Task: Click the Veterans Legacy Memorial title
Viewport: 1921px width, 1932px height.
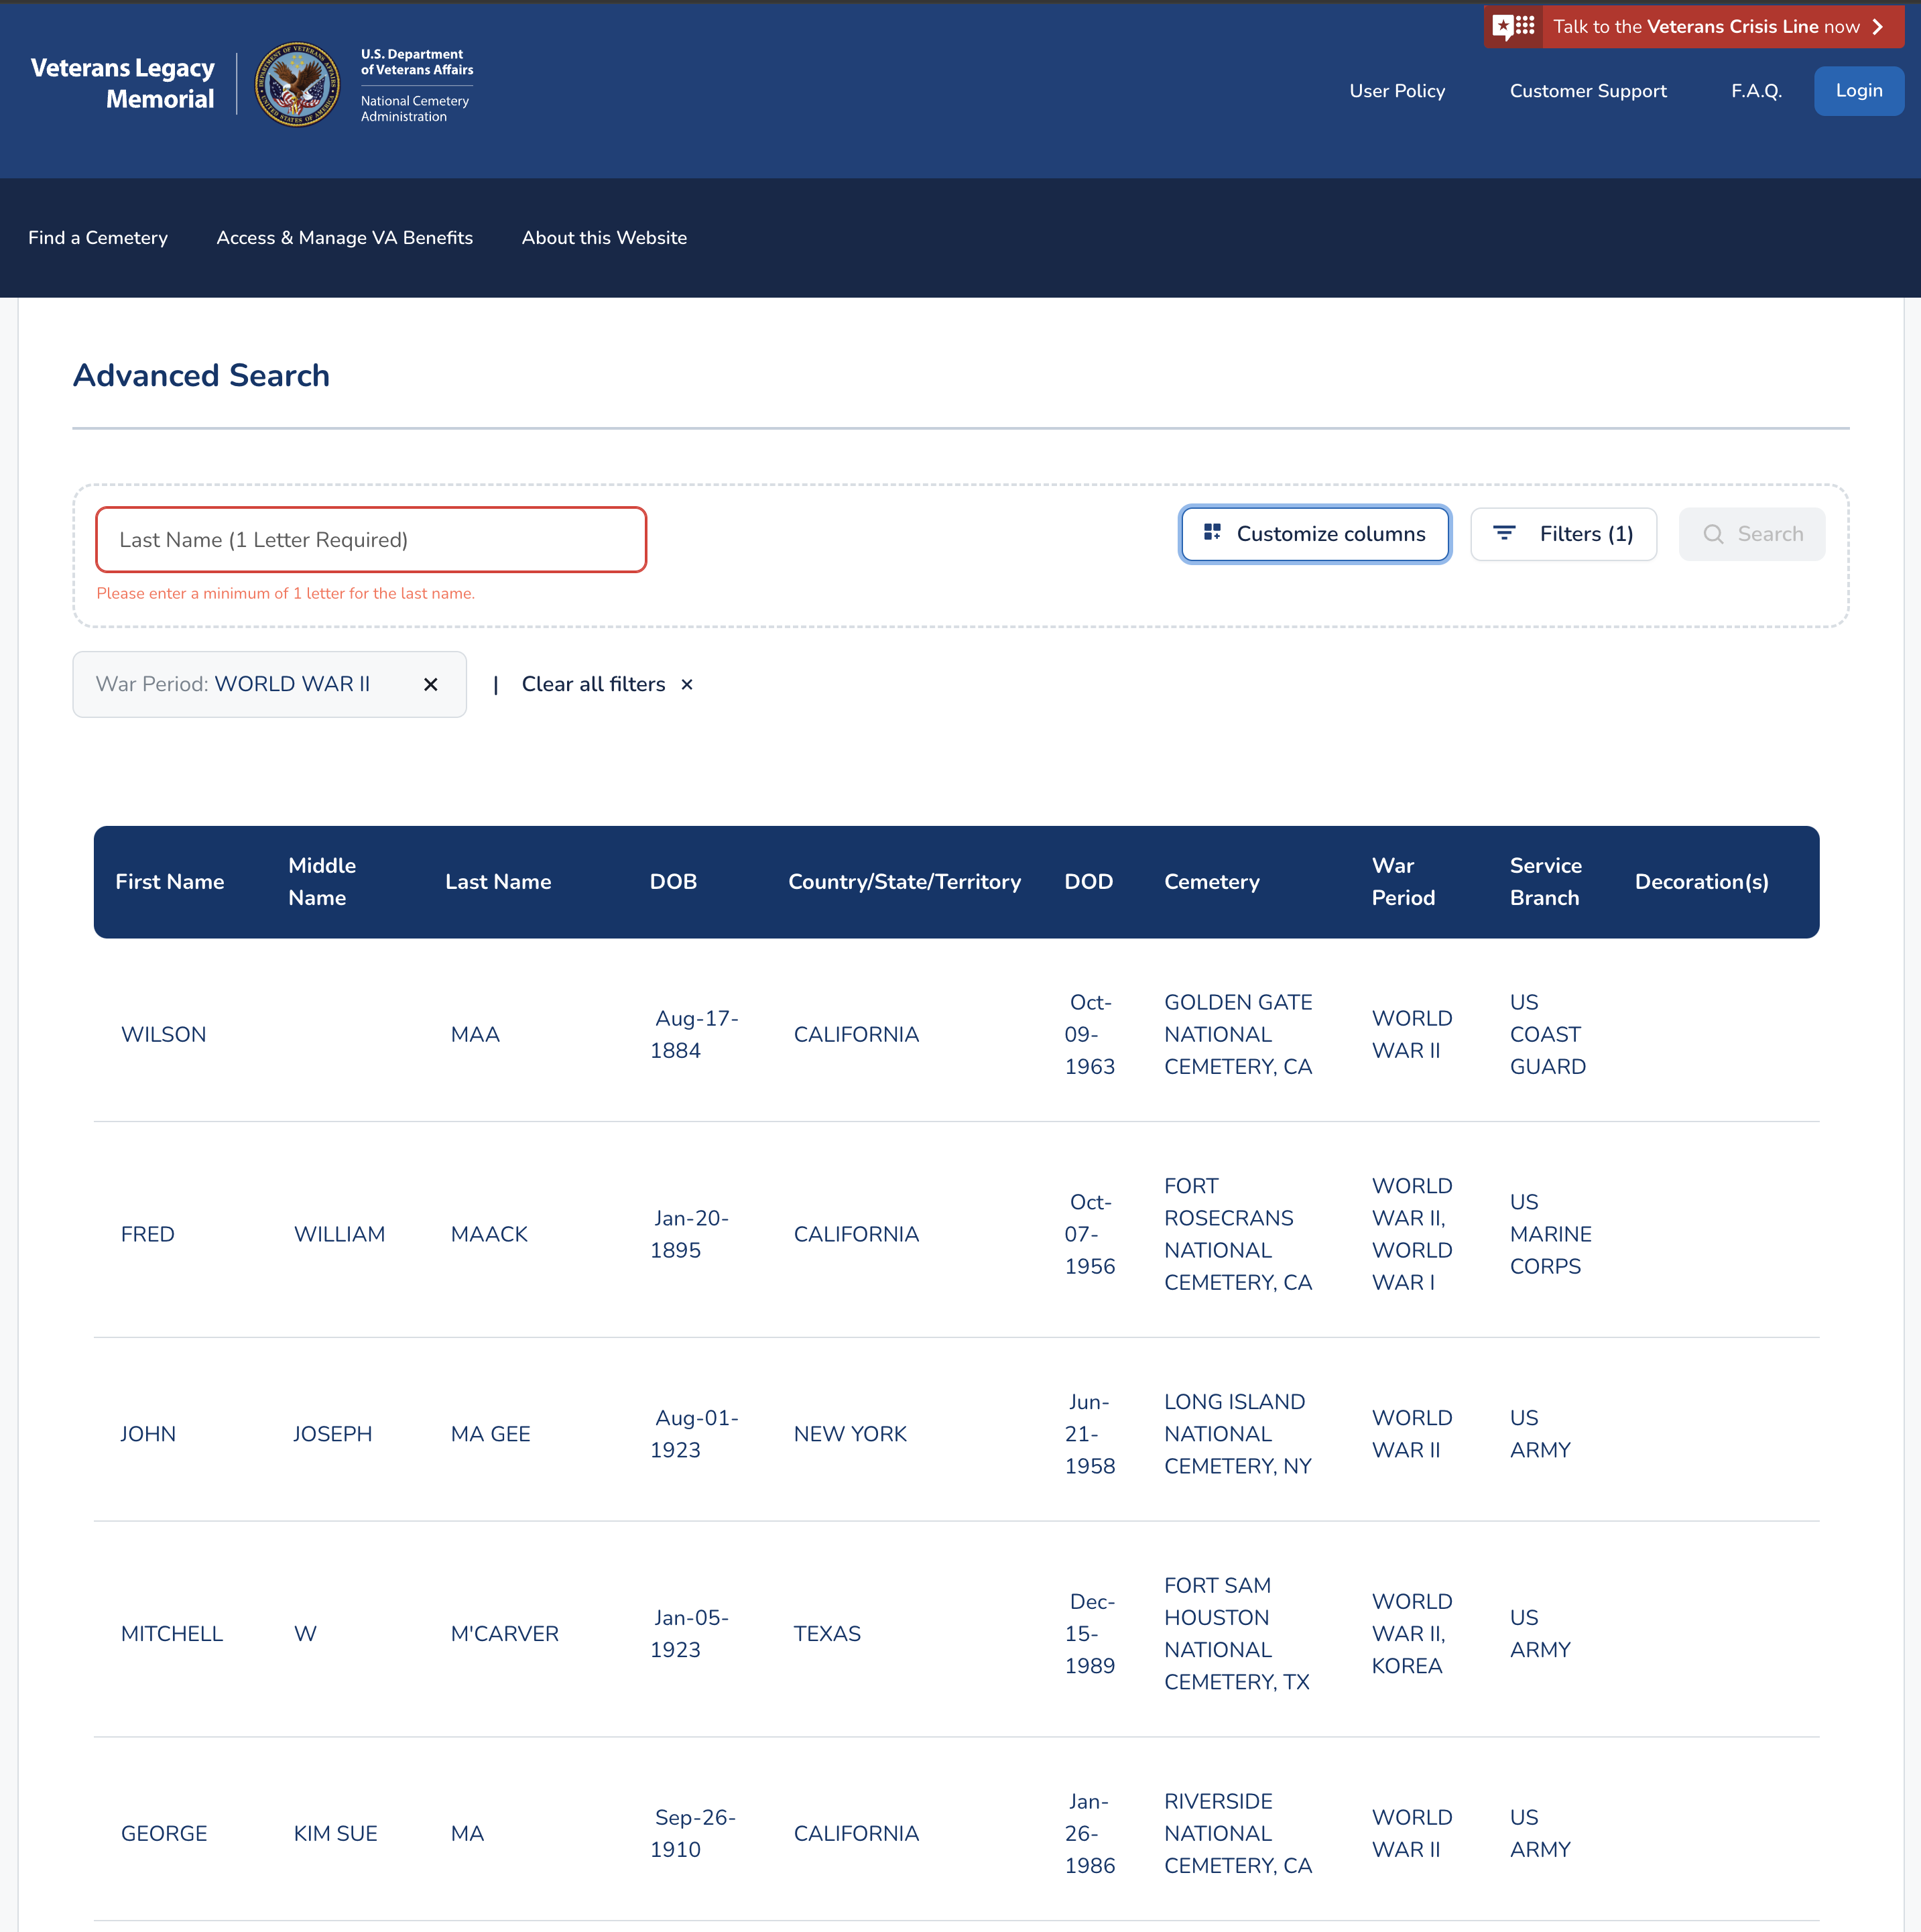Action: click(x=123, y=84)
